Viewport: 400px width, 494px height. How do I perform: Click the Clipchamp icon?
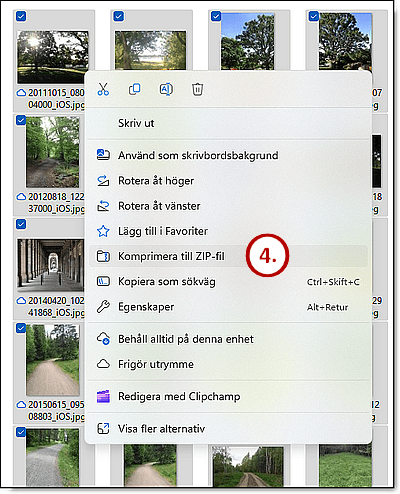[103, 396]
